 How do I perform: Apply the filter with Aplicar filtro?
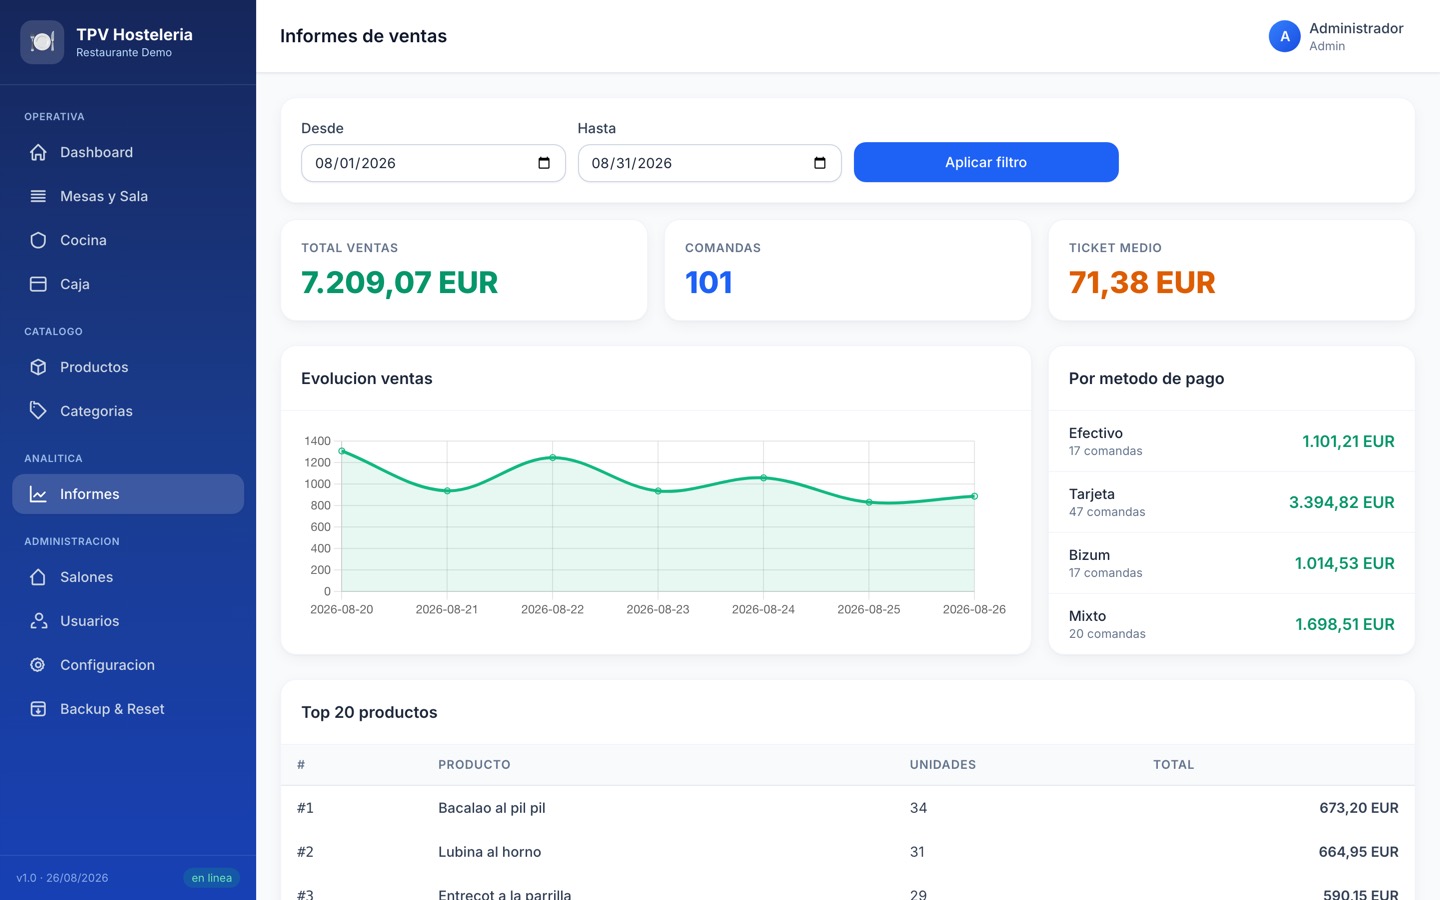(x=986, y=162)
